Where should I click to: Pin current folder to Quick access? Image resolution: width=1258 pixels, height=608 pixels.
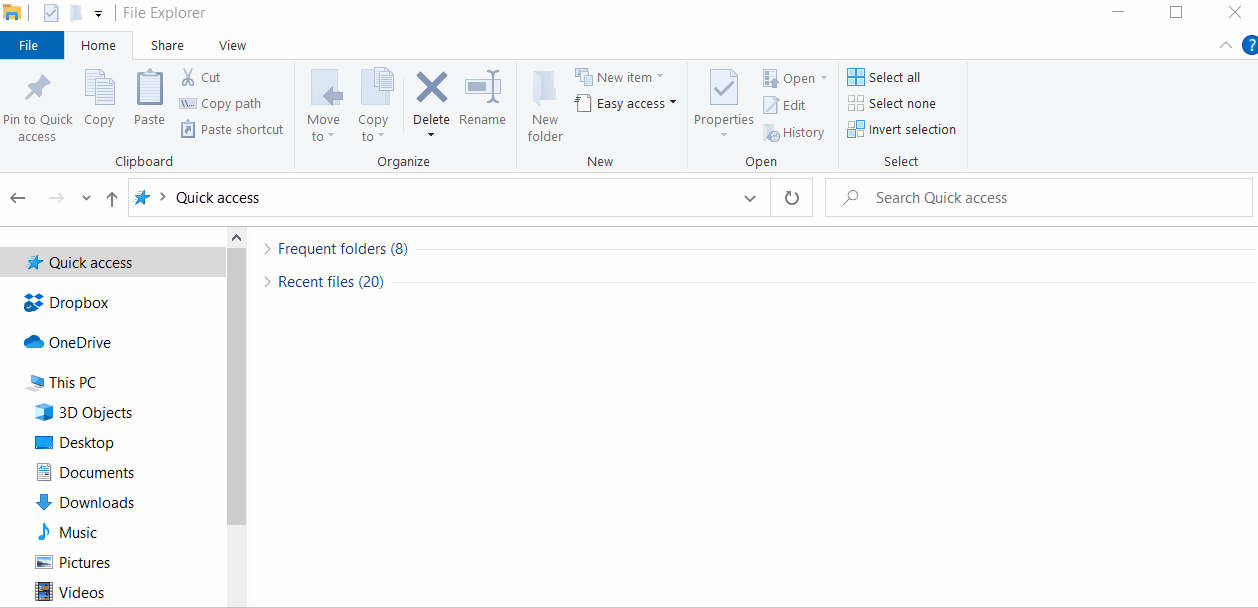(37, 103)
